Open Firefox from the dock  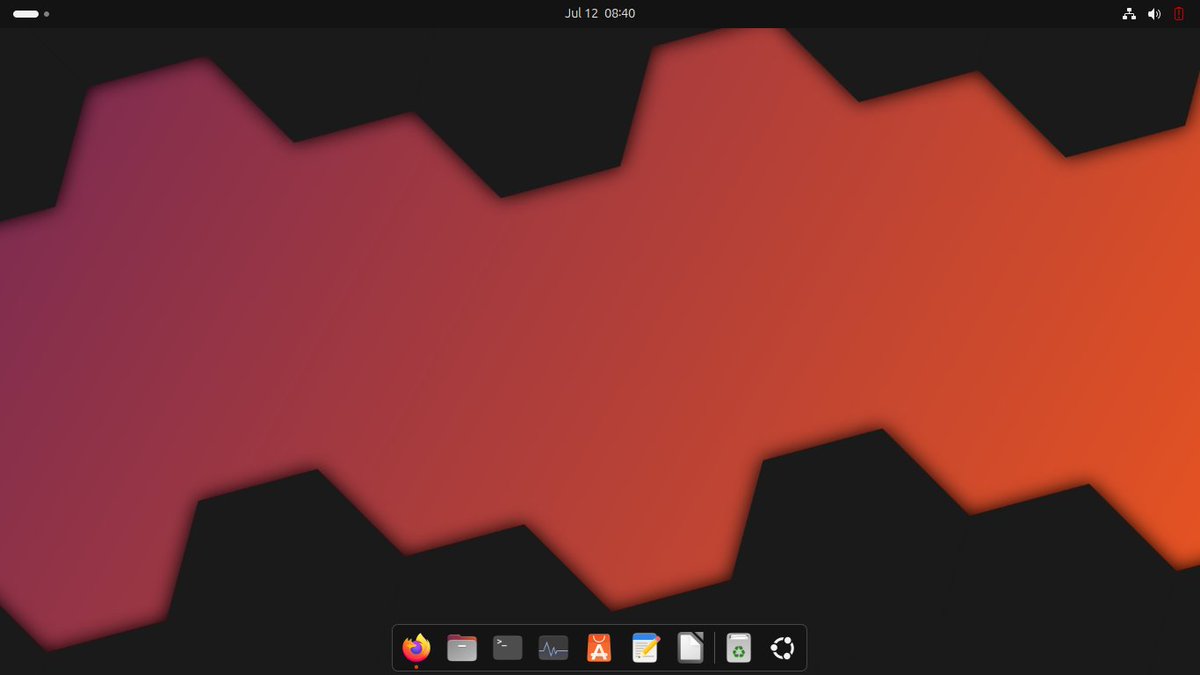[416, 648]
